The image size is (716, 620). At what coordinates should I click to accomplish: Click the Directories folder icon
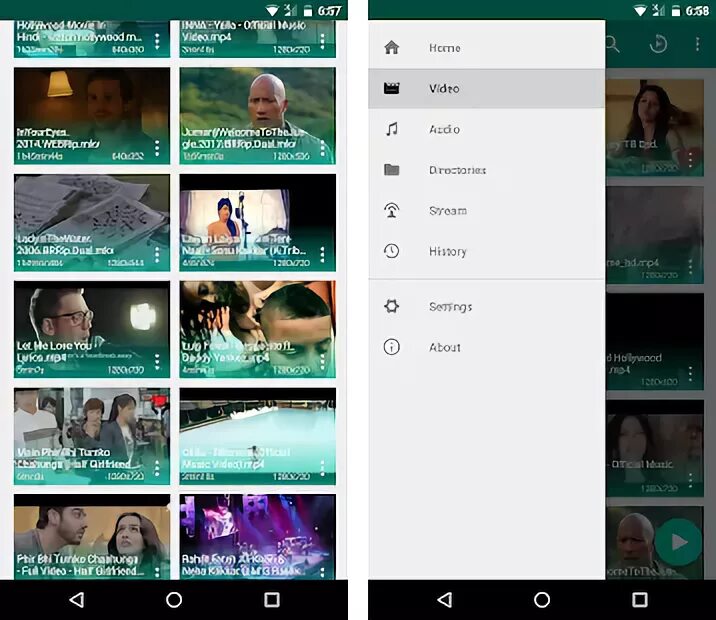coord(392,170)
